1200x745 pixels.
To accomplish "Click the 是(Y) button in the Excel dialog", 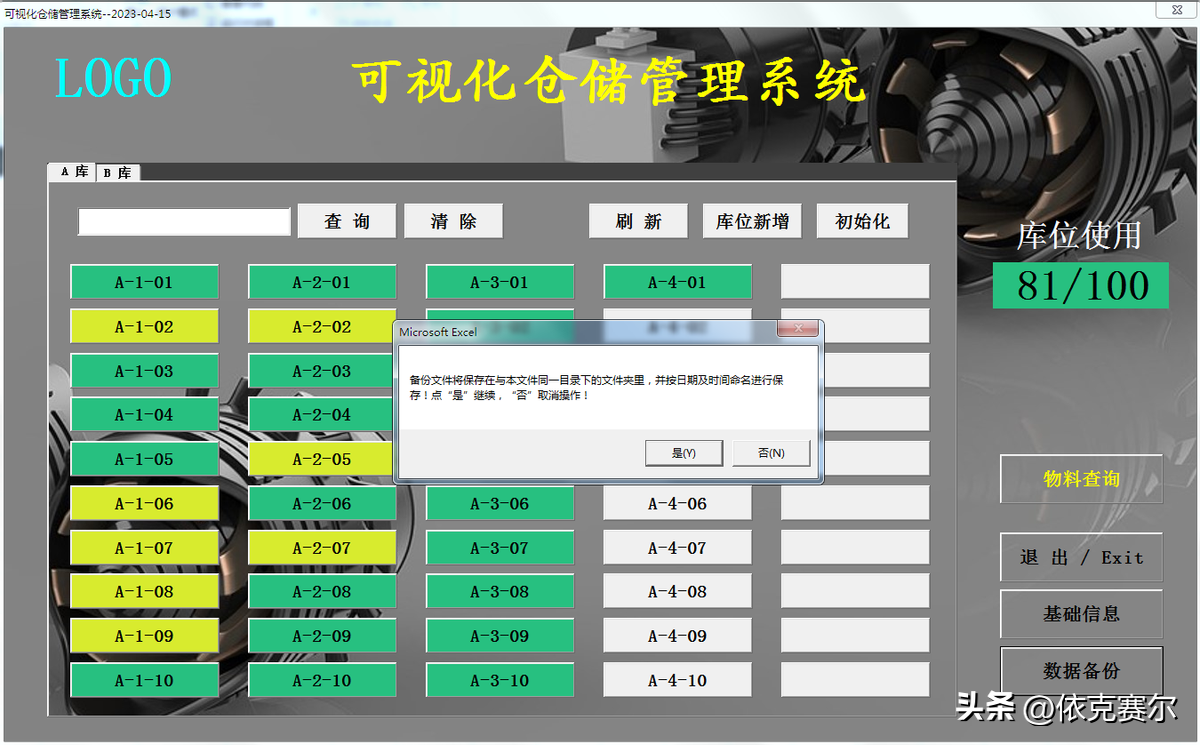I will point(684,453).
